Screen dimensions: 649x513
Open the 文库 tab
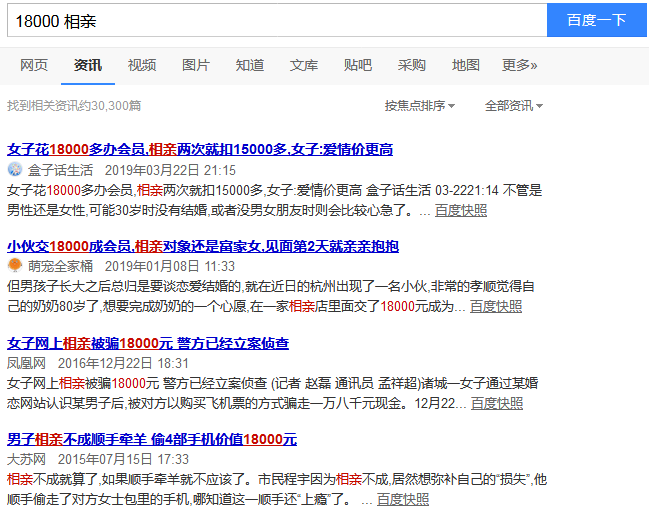point(304,65)
